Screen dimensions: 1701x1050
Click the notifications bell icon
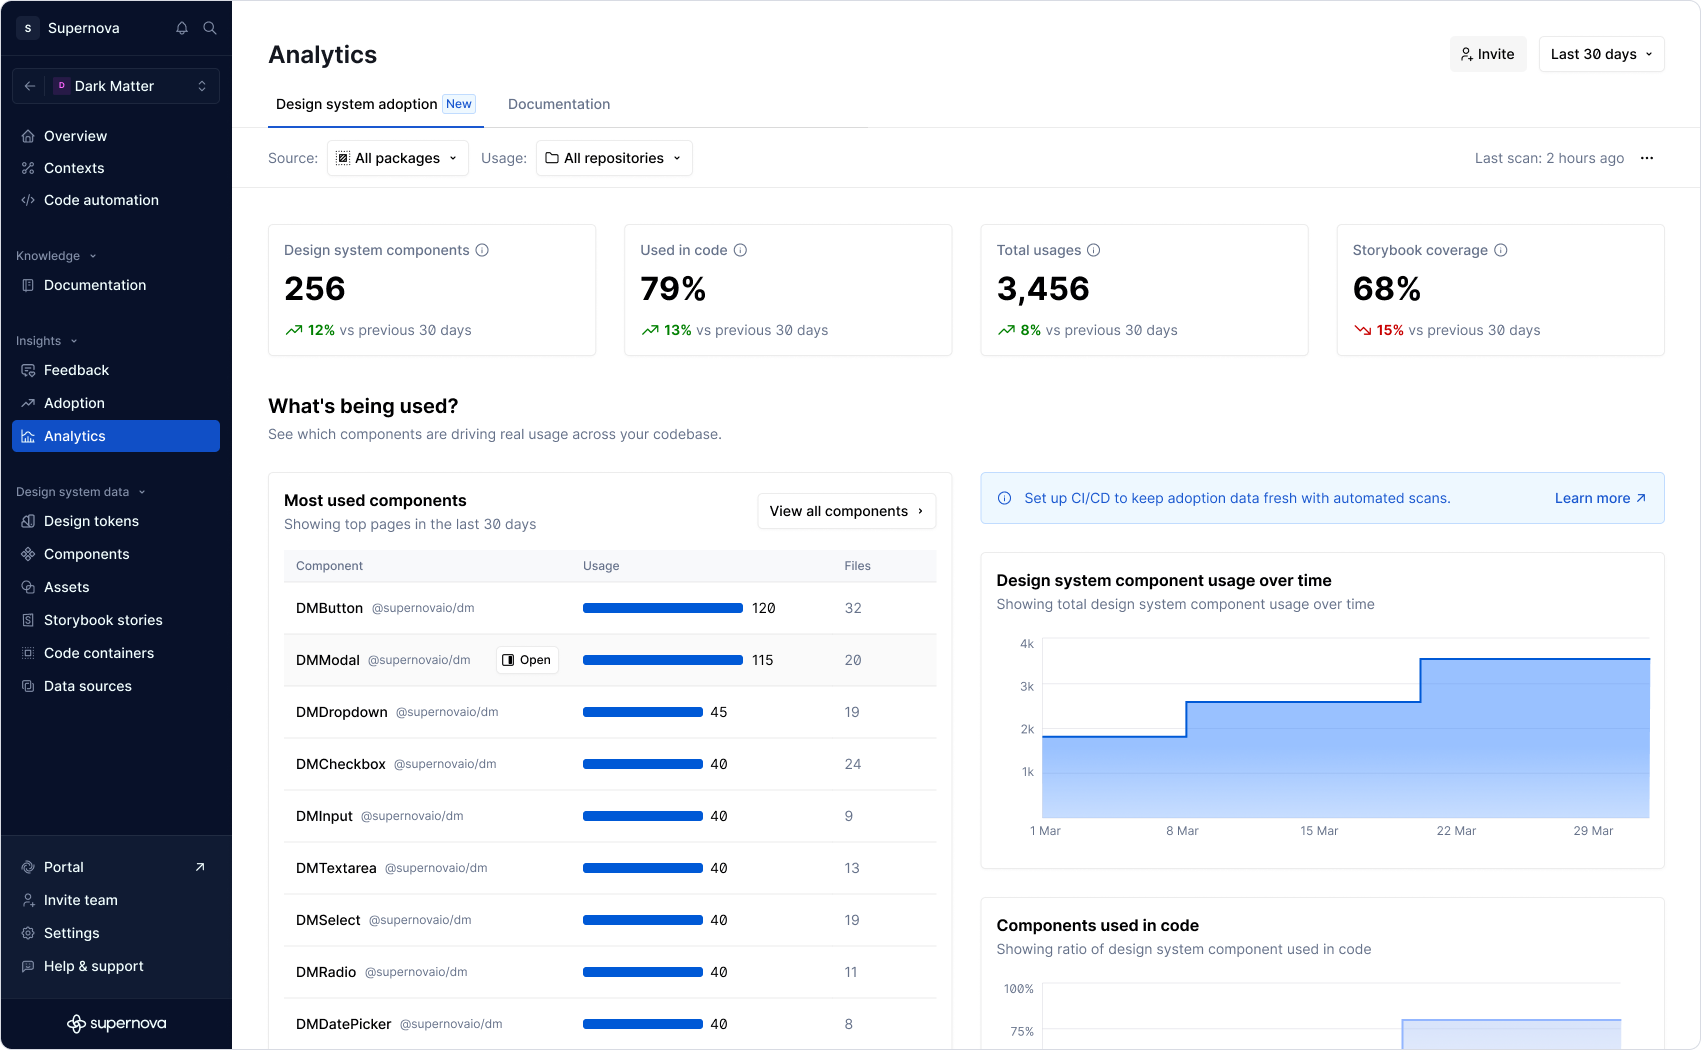[x=182, y=28]
